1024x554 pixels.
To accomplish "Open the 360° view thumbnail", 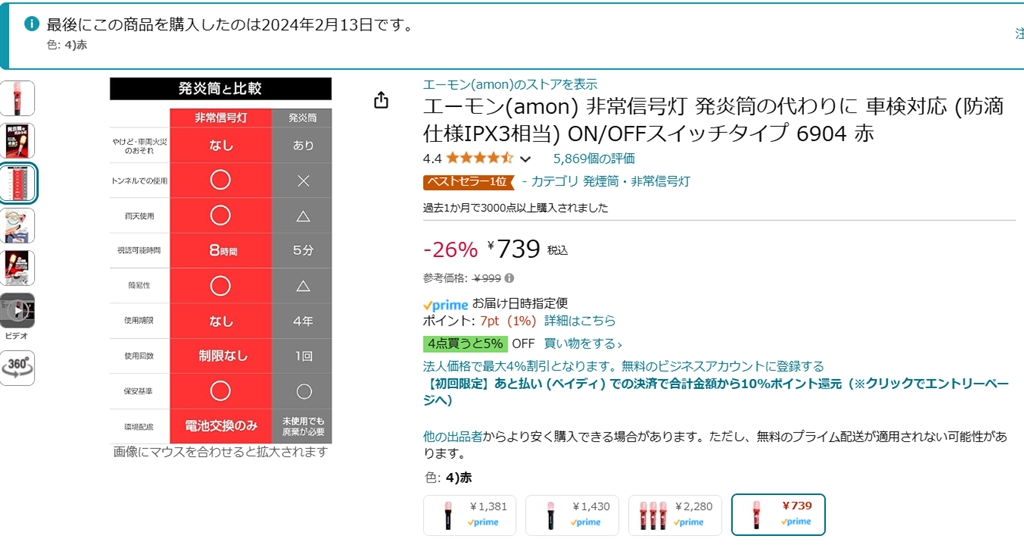I will (17, 367).
